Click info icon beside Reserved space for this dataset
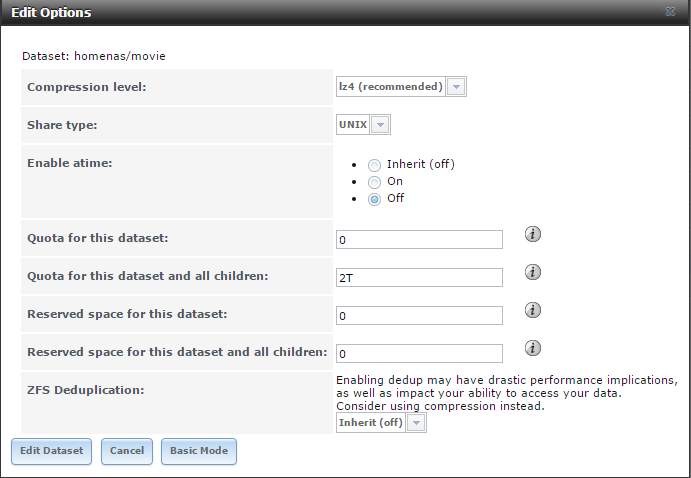This screenshot has height=478, width=691. 533,310
